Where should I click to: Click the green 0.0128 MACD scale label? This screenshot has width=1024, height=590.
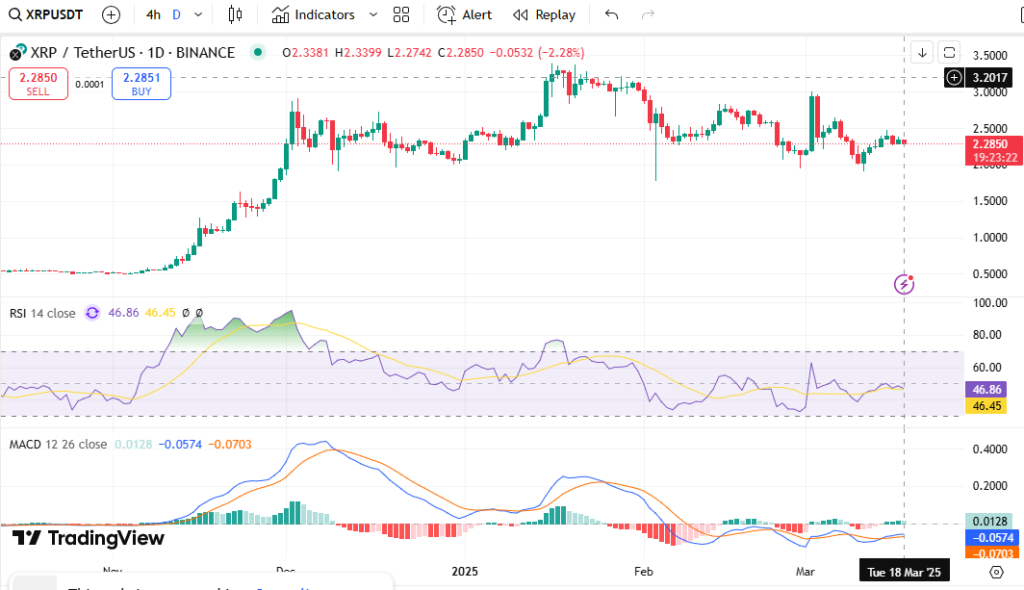[989, 521]
